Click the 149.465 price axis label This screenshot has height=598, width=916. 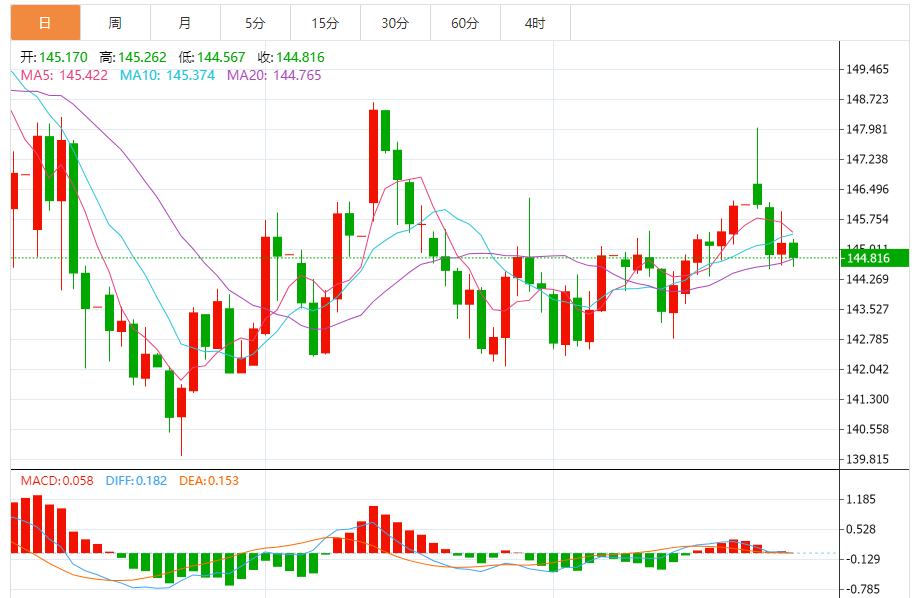[868, 69]
